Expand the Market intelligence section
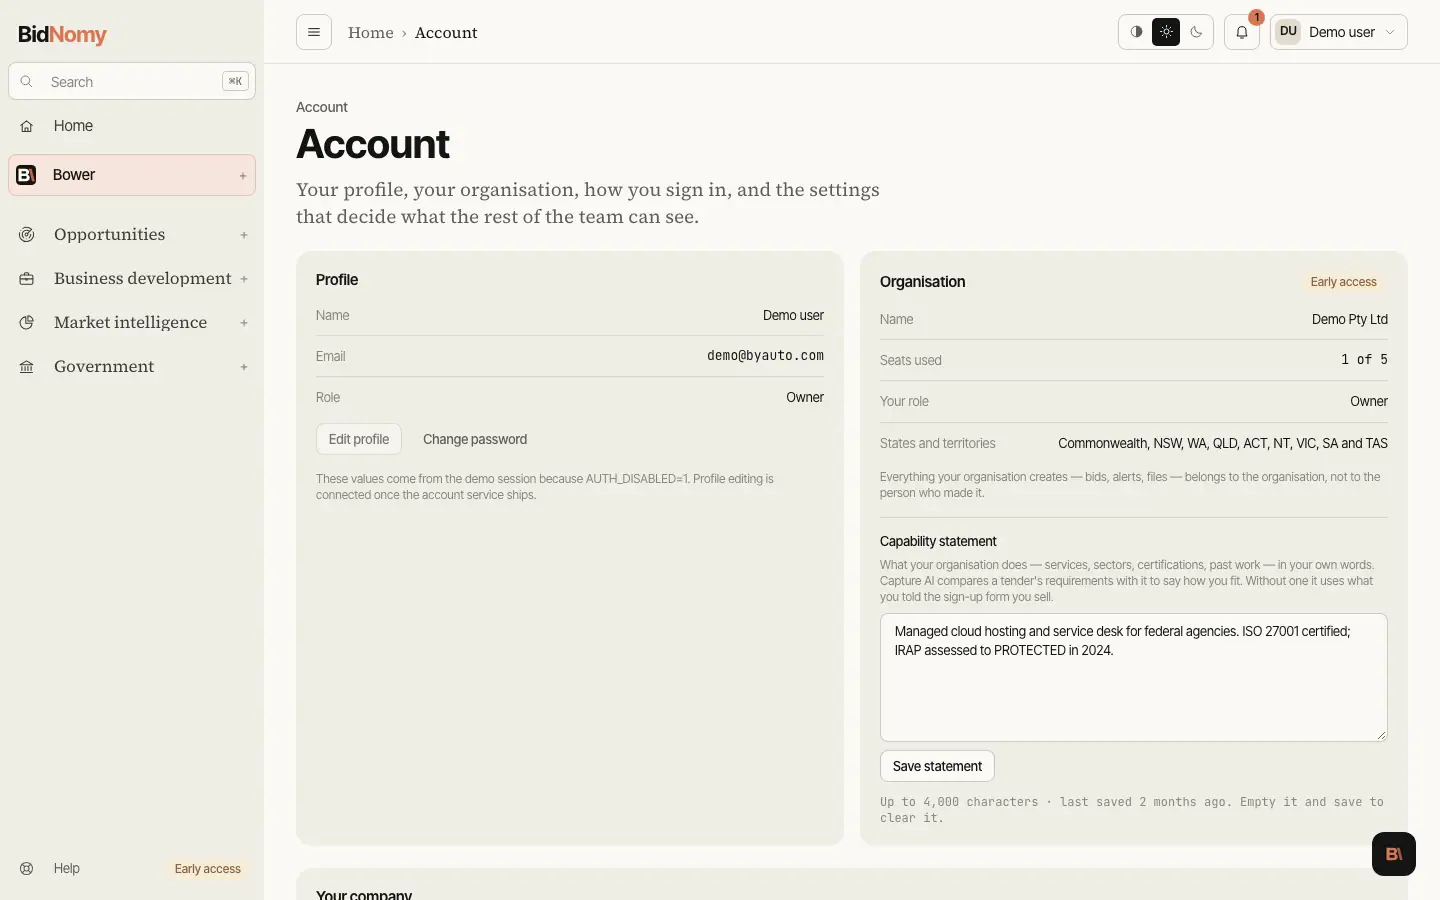The image size is (1440, 900). (244, 323)
